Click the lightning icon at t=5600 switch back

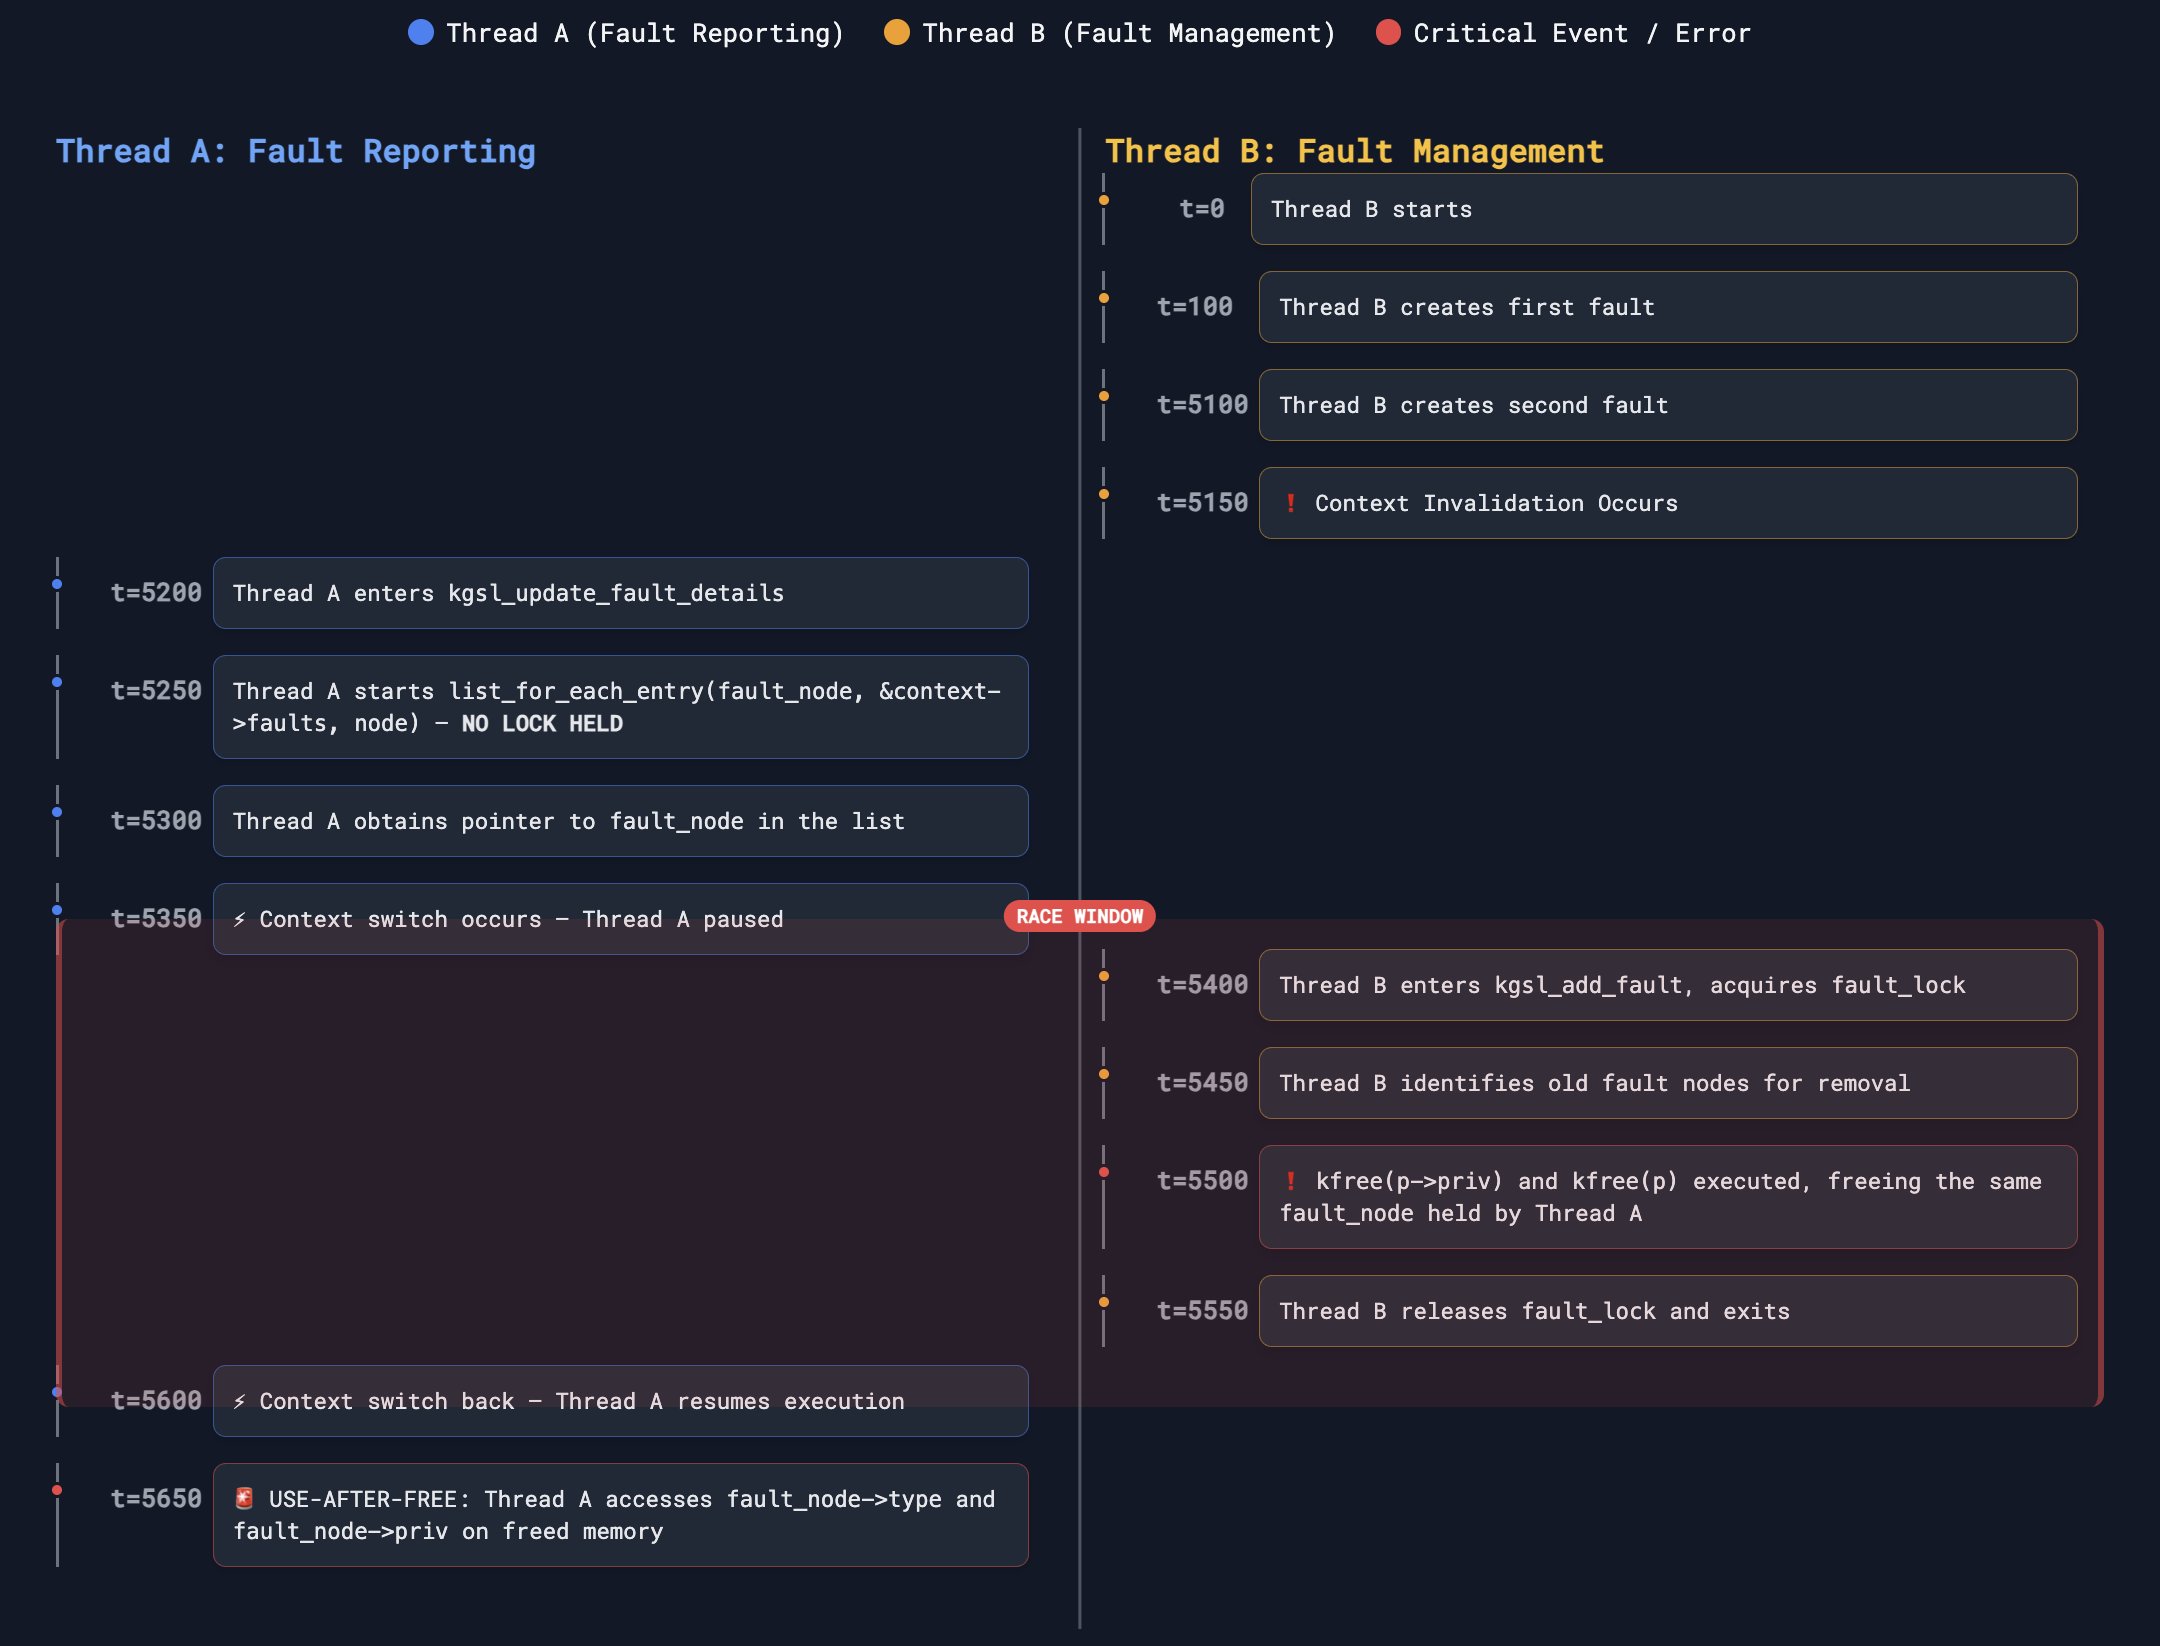click(x=240, y=1401)
